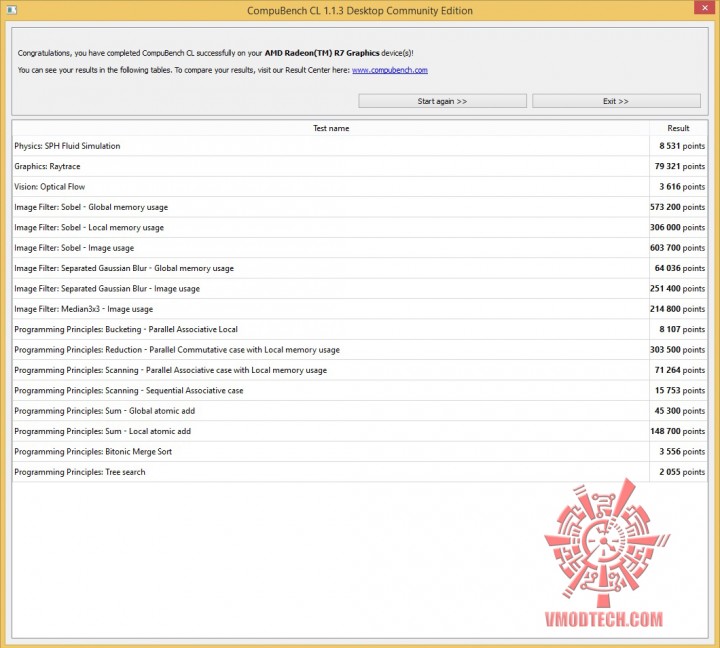Click the AMD Radeon(TM) R7 Graphics device name
Image resolution: width=720 pixels, height=648 pixels.
[x=322, y=53]
